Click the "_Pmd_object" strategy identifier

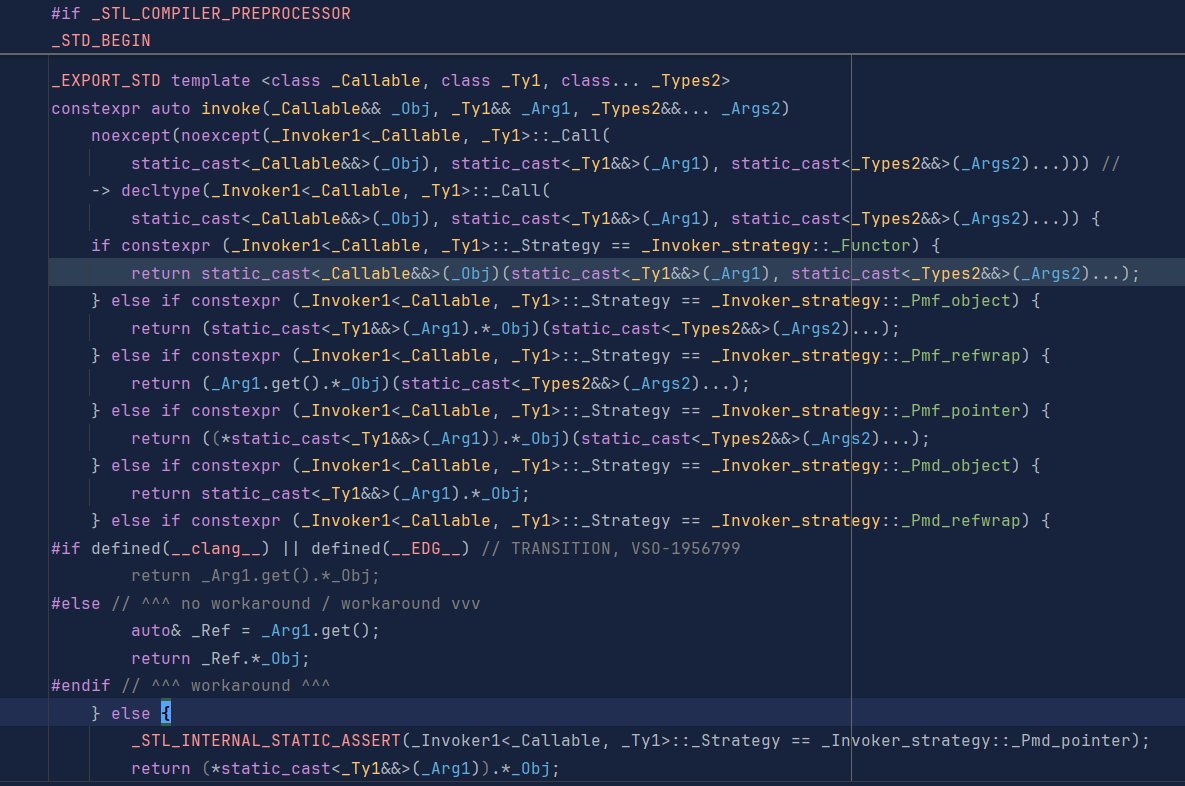956,466
